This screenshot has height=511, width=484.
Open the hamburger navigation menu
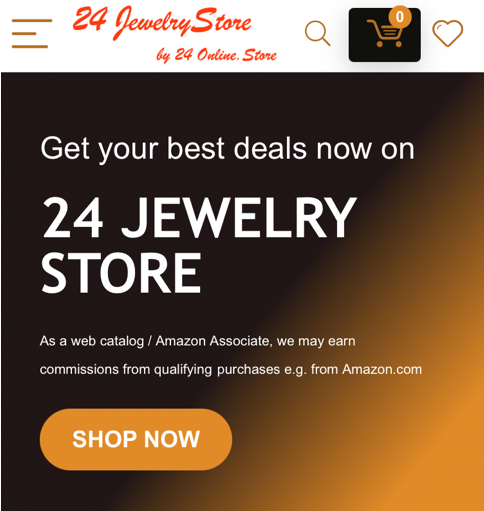[32, 33]
